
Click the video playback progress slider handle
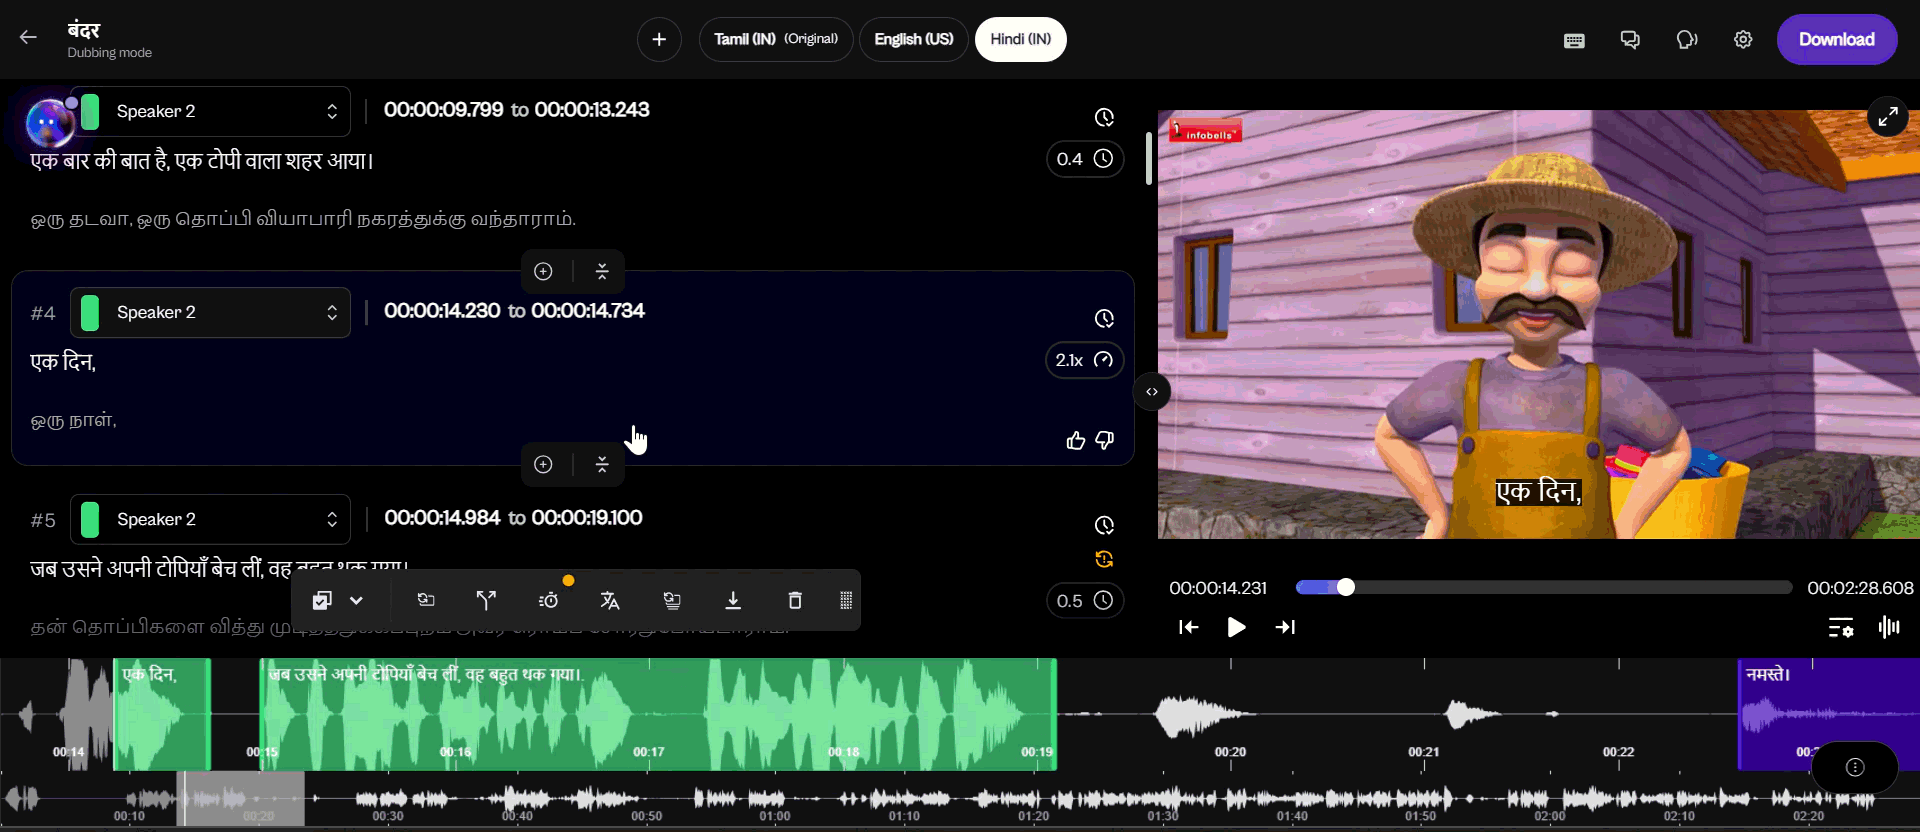coord(1346,587)
